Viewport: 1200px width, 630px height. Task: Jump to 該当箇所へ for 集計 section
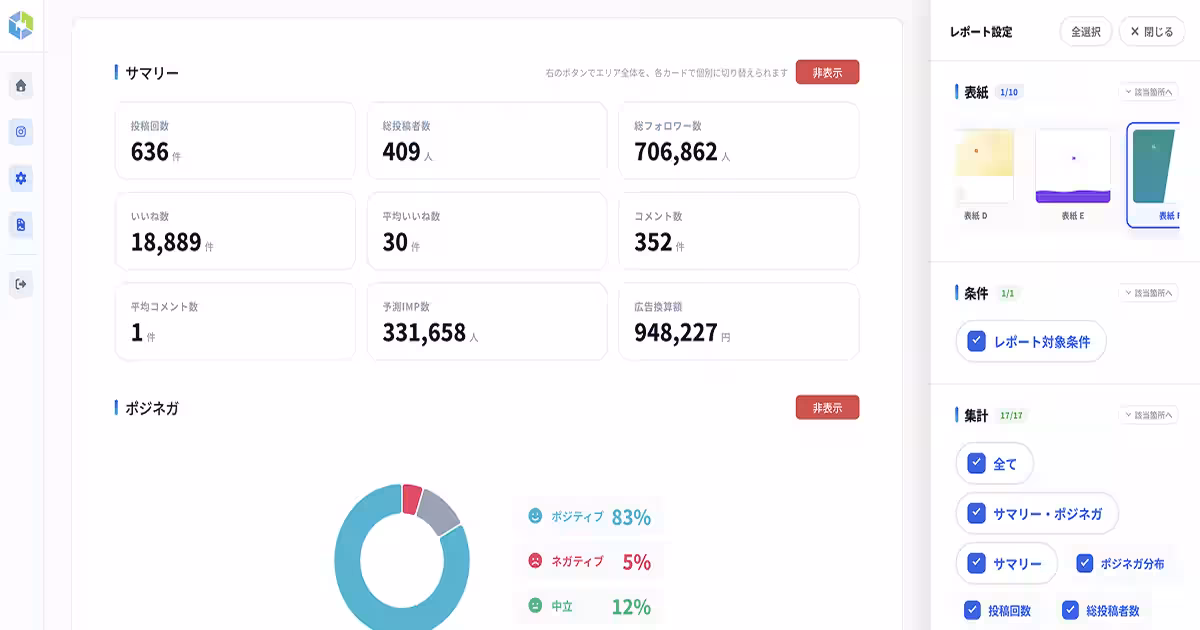coord(1147,414)
